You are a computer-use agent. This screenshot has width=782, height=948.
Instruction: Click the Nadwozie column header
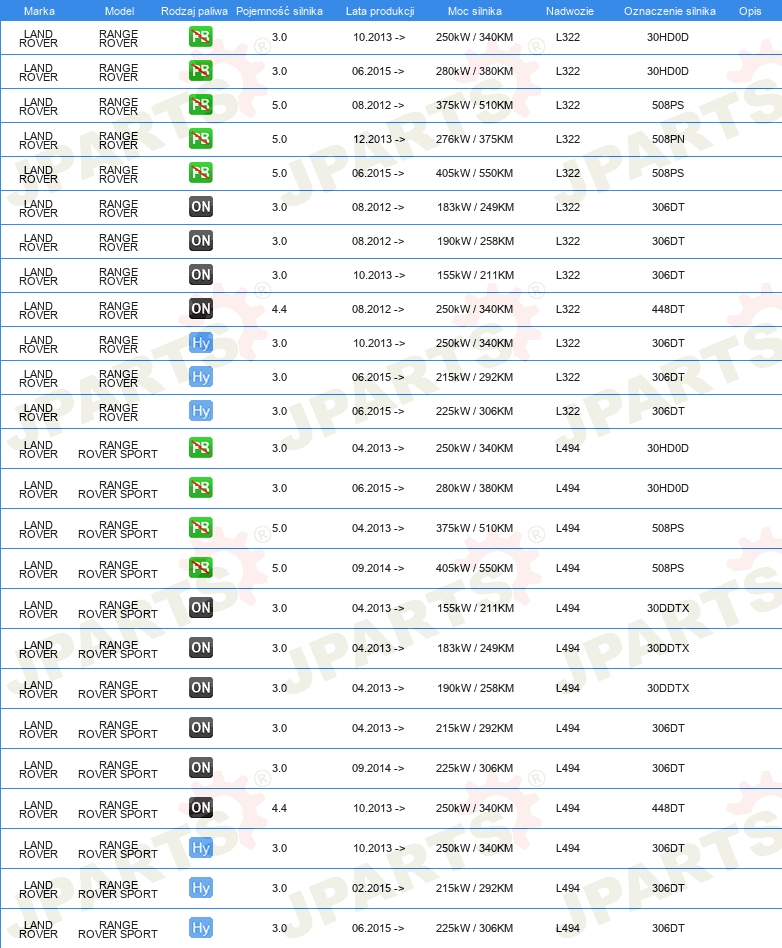pyautogui.click(x=569, y=11)
